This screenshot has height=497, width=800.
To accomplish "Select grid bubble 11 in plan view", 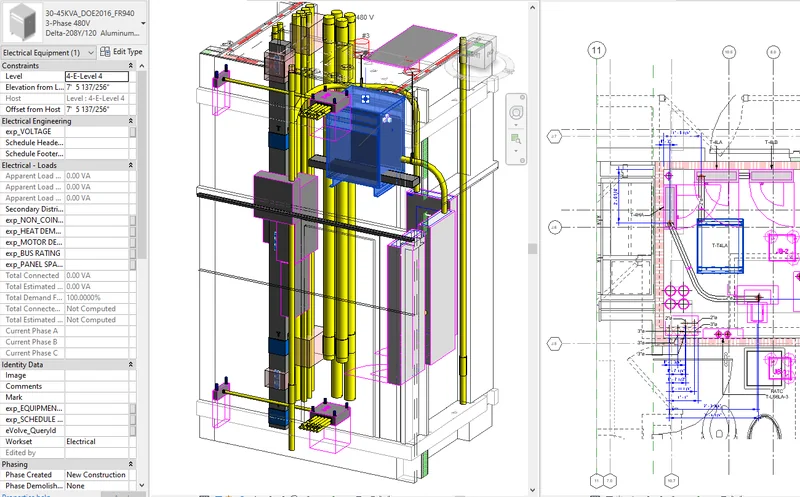I will click(597, 51).
